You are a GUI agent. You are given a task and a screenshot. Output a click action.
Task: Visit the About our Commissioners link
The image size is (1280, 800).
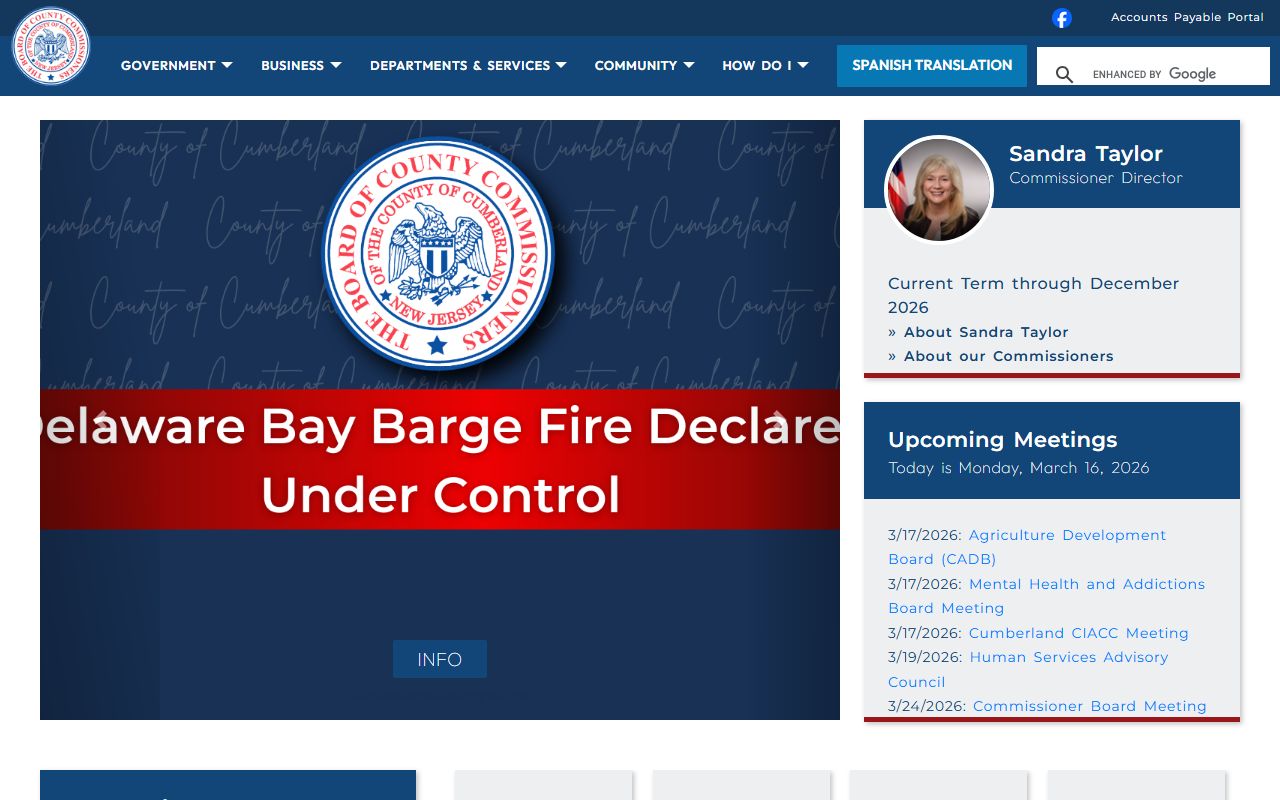1008,356
